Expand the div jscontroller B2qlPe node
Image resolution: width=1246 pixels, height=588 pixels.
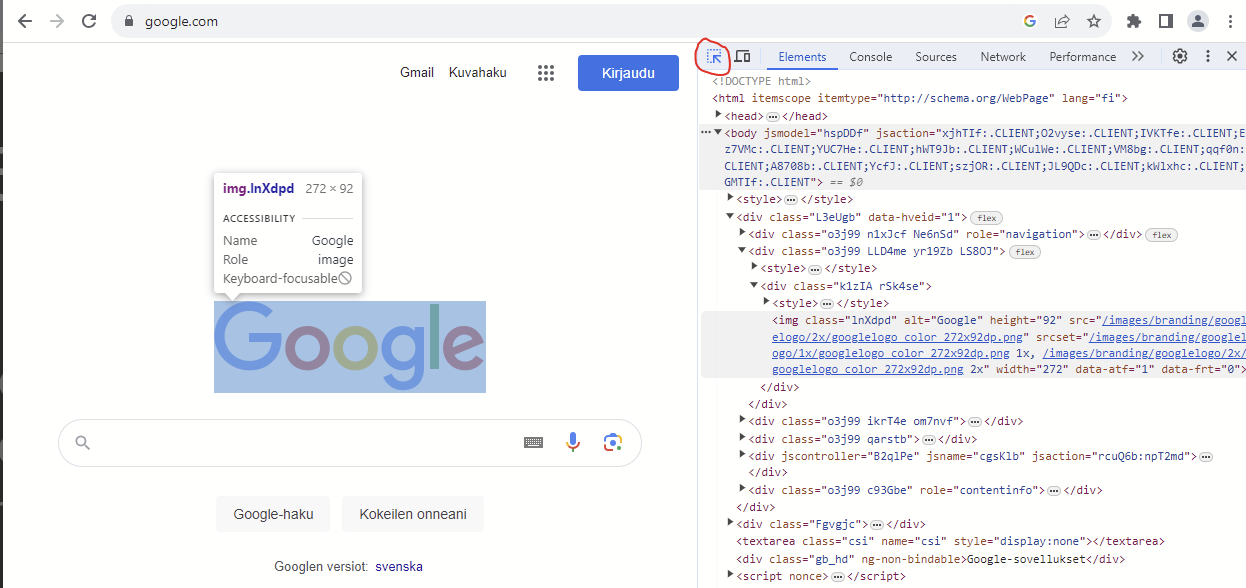(x=742, y=454)
